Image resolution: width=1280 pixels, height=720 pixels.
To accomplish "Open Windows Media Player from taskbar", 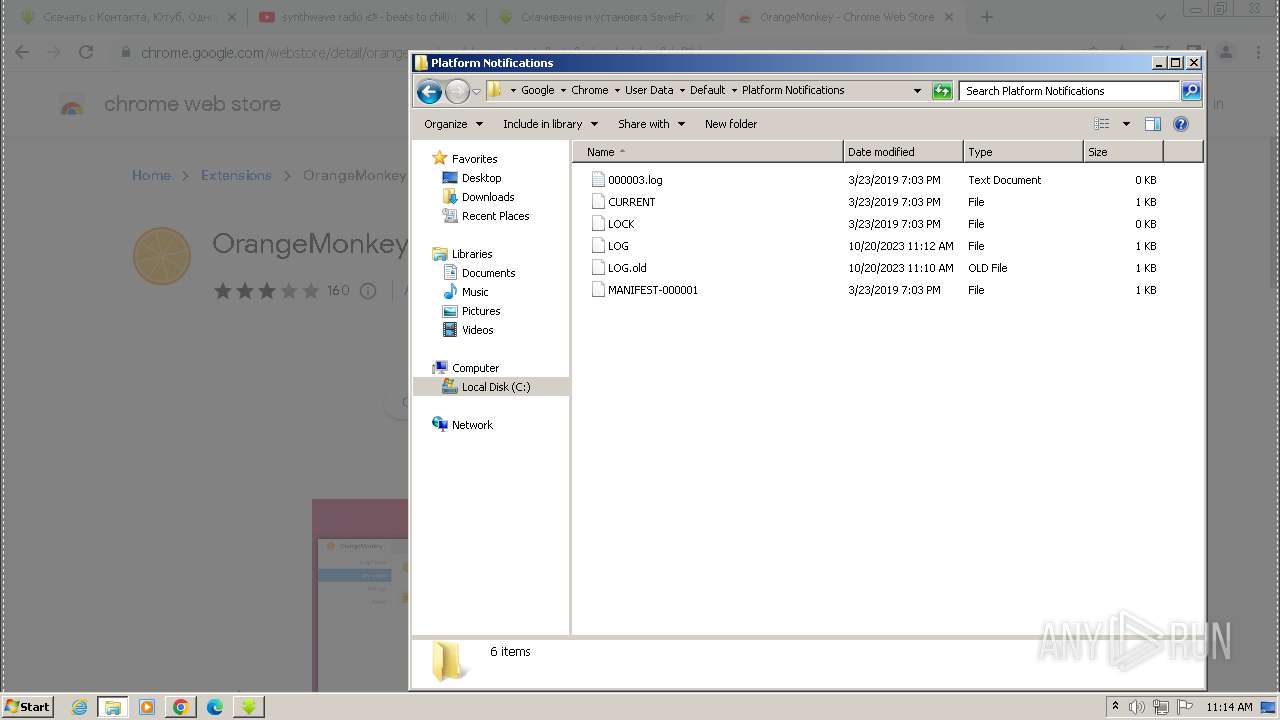I will pos(147,707).
